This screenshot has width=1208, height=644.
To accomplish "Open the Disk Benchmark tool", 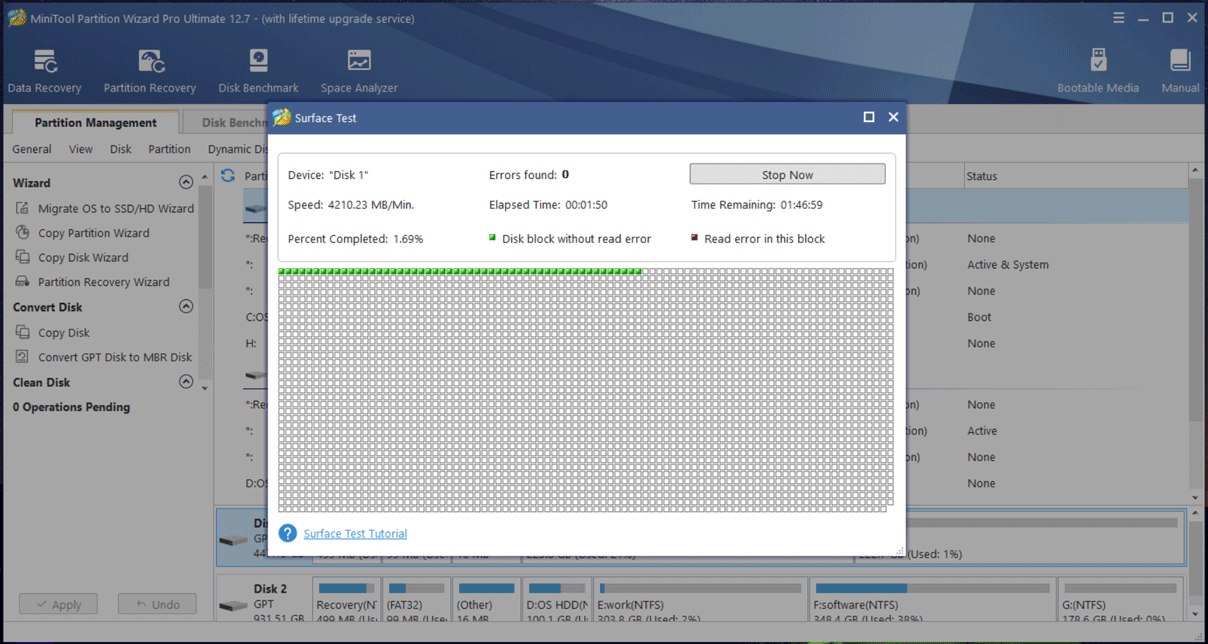I will tap(258, 72).
